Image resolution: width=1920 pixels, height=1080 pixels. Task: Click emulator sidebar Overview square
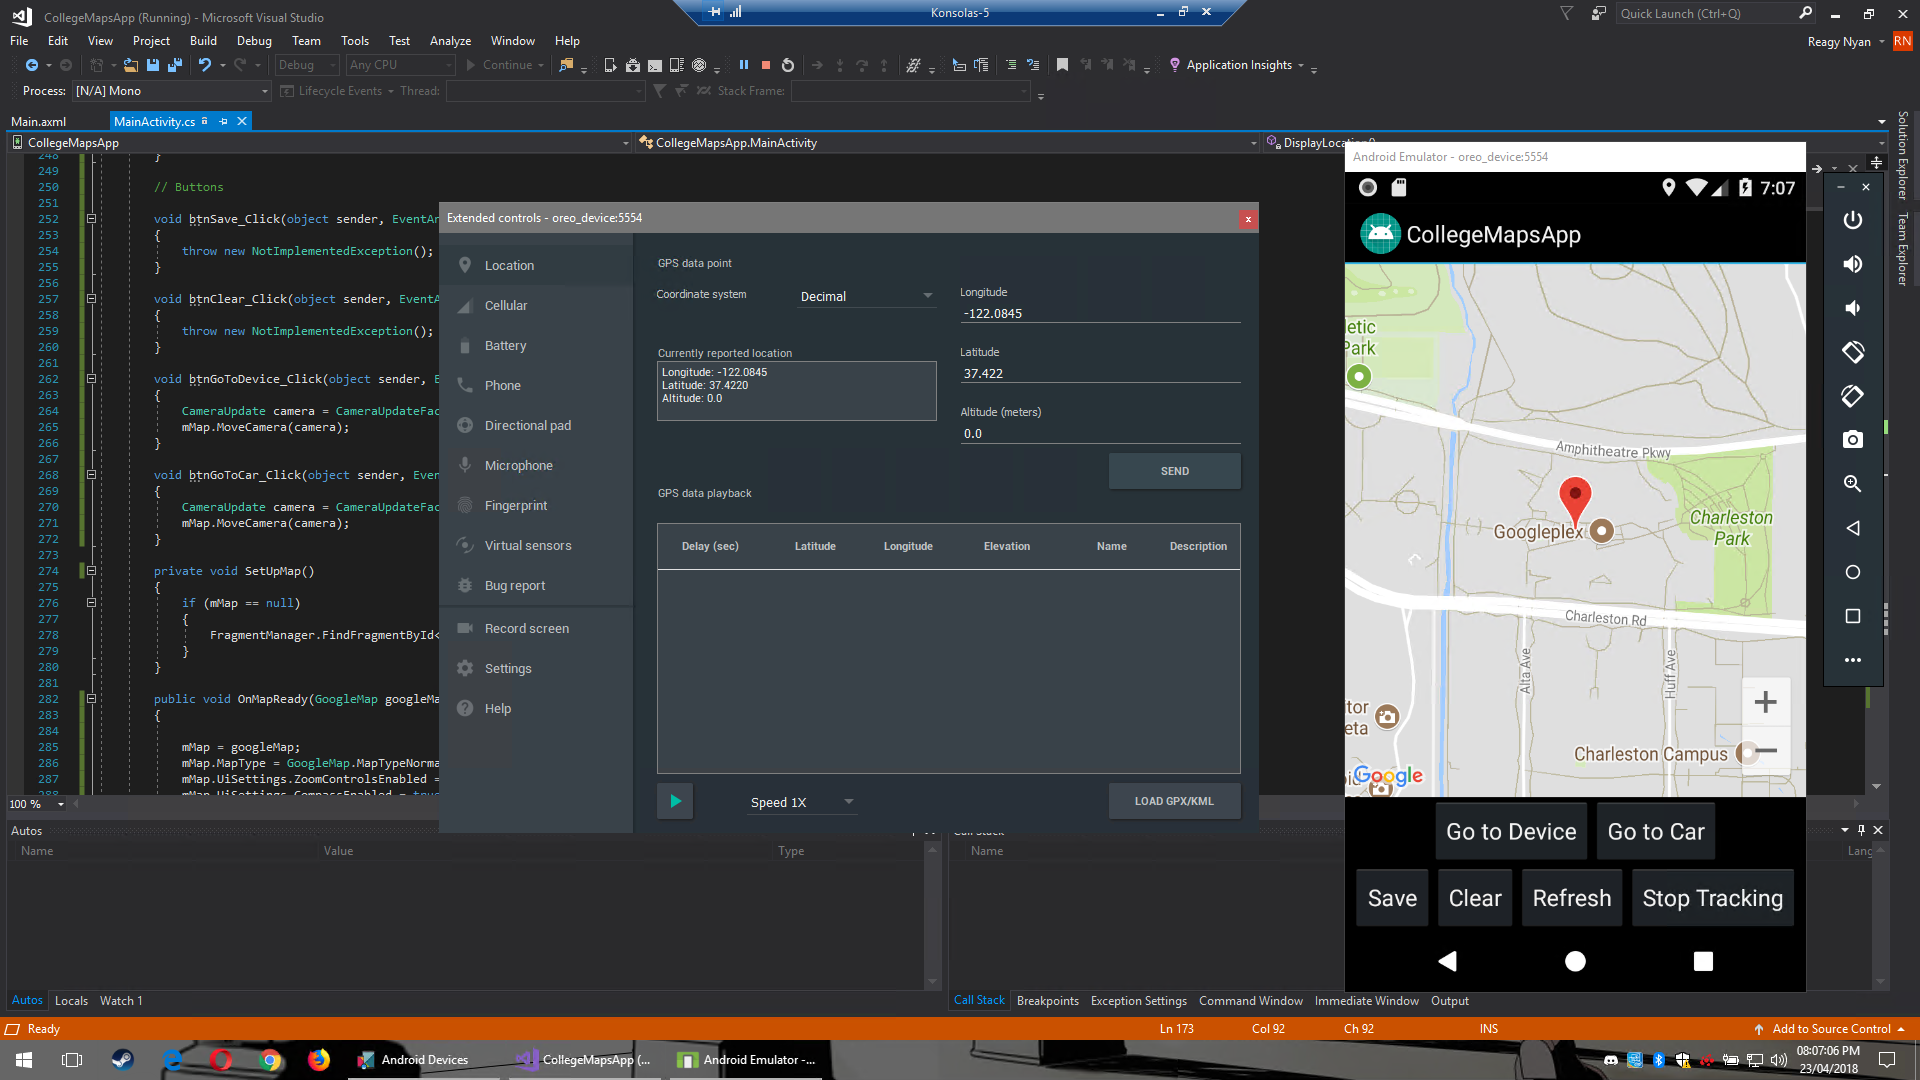[1853, 616]
